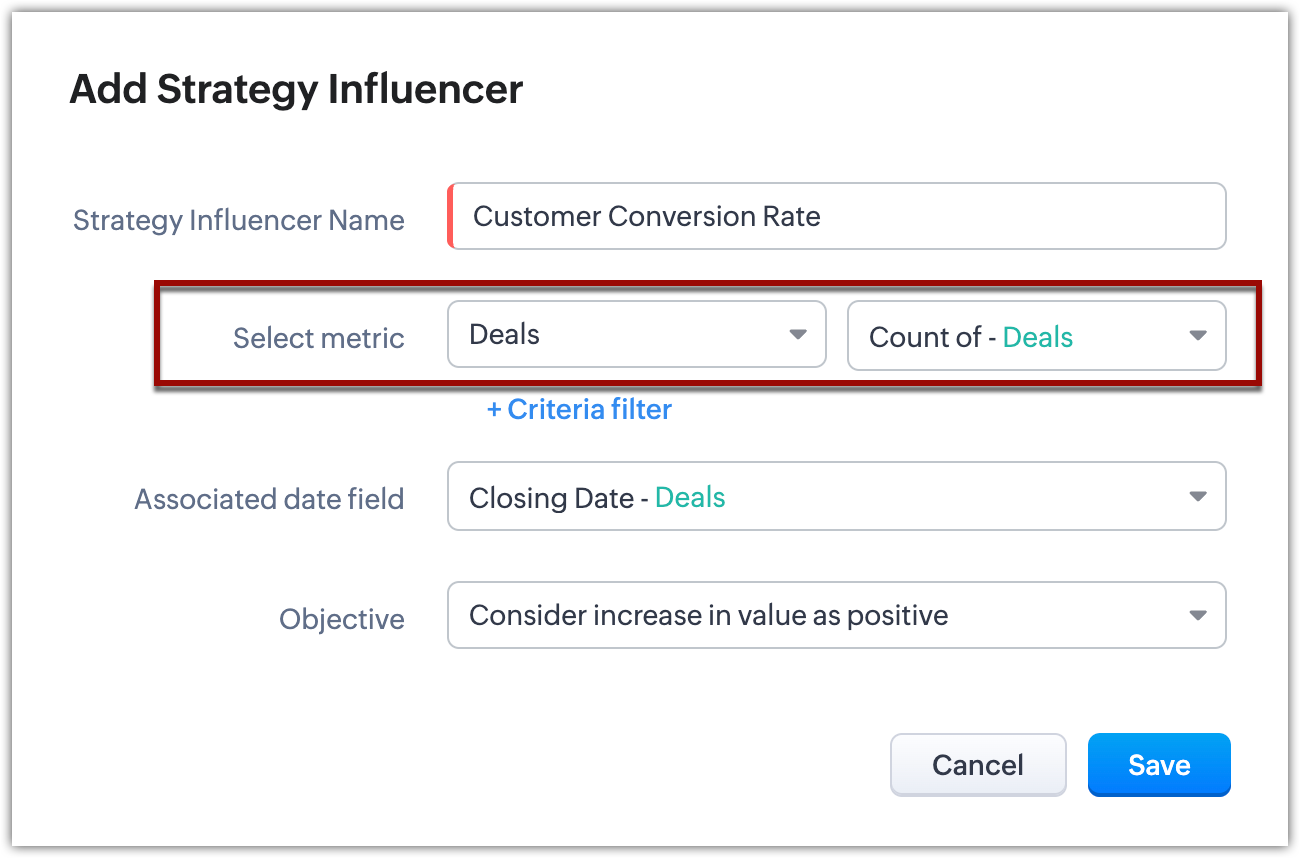Screen dimensions: 1300x858
Task: Click the Strategy Influencer Name text field
Action: [x=838, y=216]
